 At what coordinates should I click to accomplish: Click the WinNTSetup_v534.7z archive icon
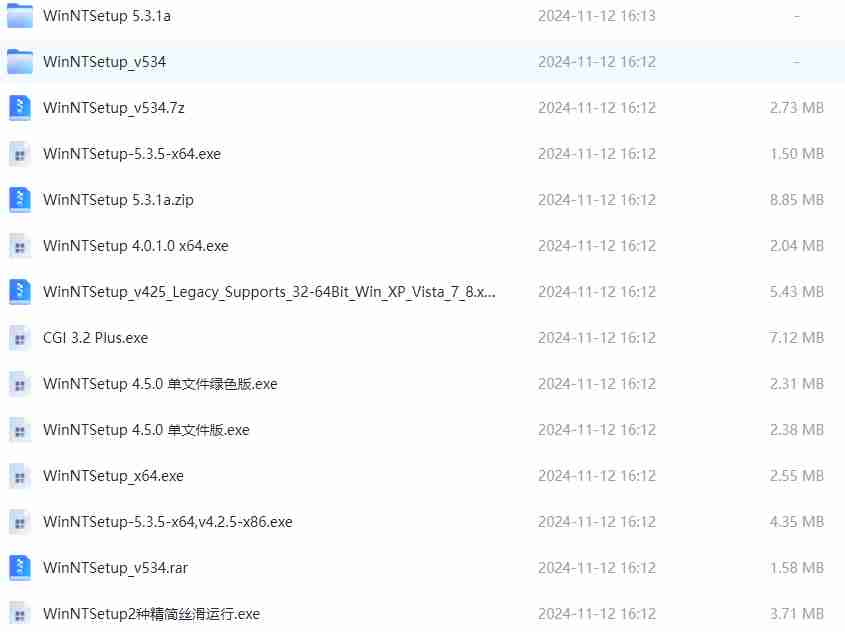click(20, 108)
